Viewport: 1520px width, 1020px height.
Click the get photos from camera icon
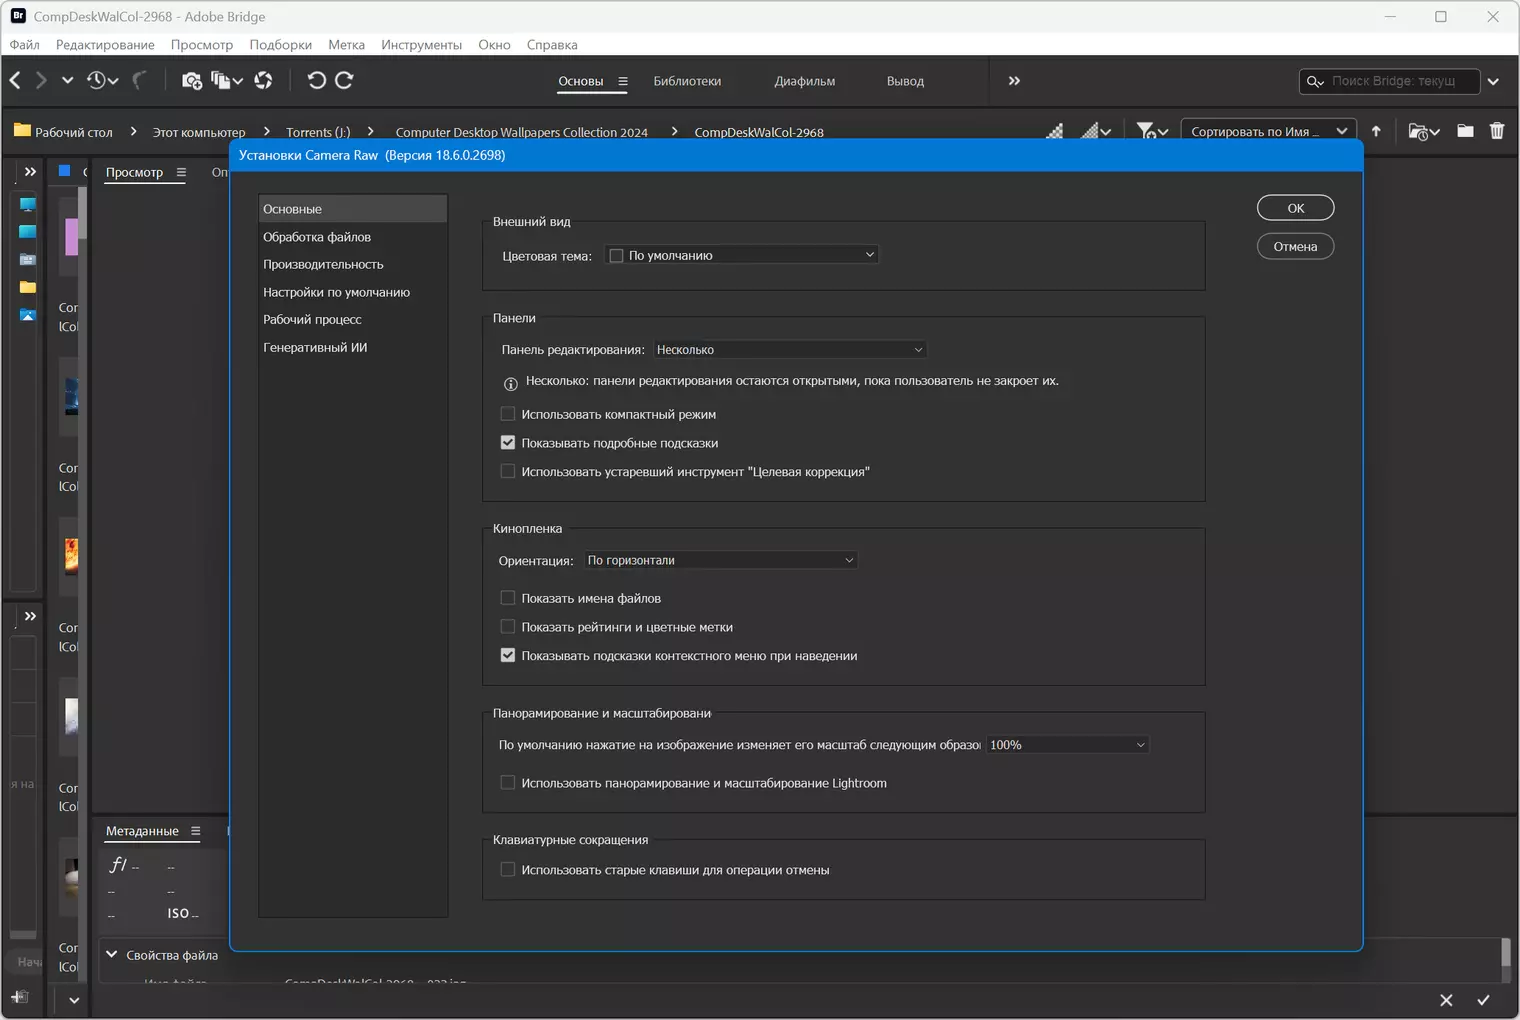(192, 80)
